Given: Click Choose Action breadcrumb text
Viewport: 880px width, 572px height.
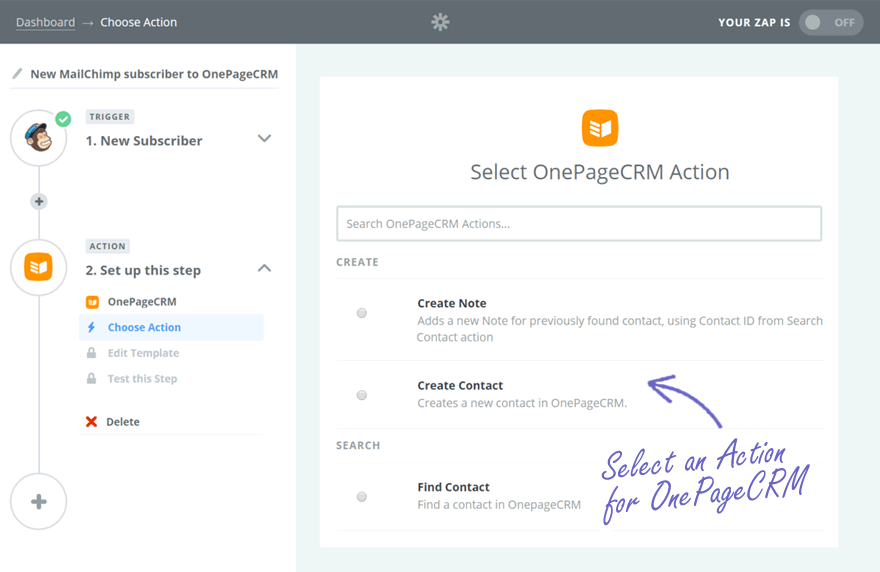Looking at the screenshot, I should (x=139, y=22).
